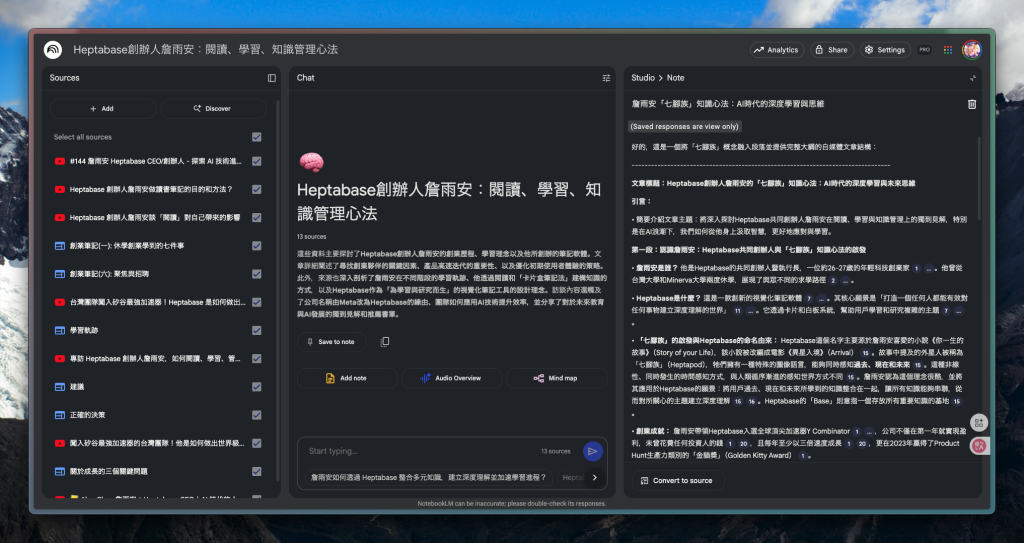
Task: Click the Chat panel heading
Action: point(306,78)
